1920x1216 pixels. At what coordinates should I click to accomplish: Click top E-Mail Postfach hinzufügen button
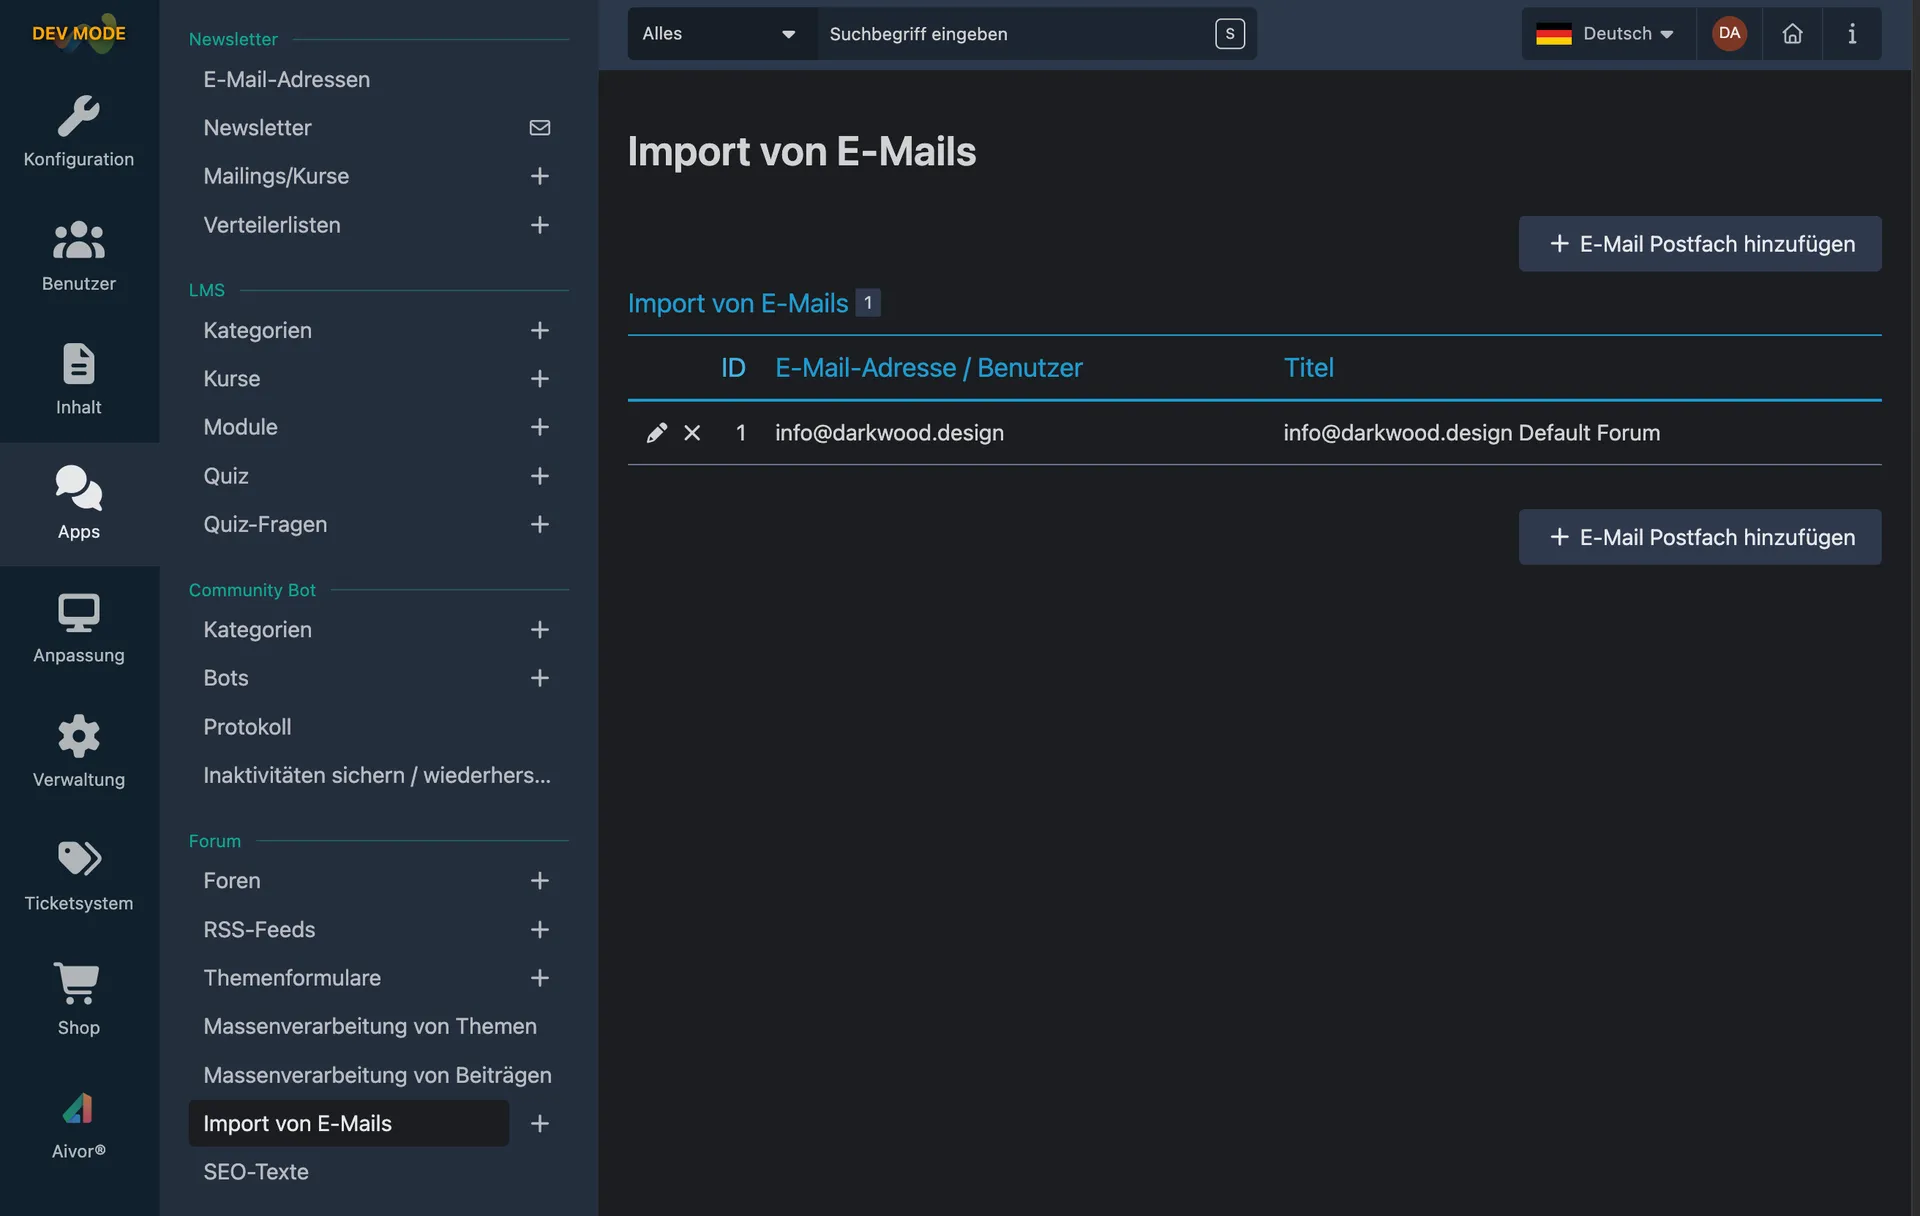point(1699,244)
